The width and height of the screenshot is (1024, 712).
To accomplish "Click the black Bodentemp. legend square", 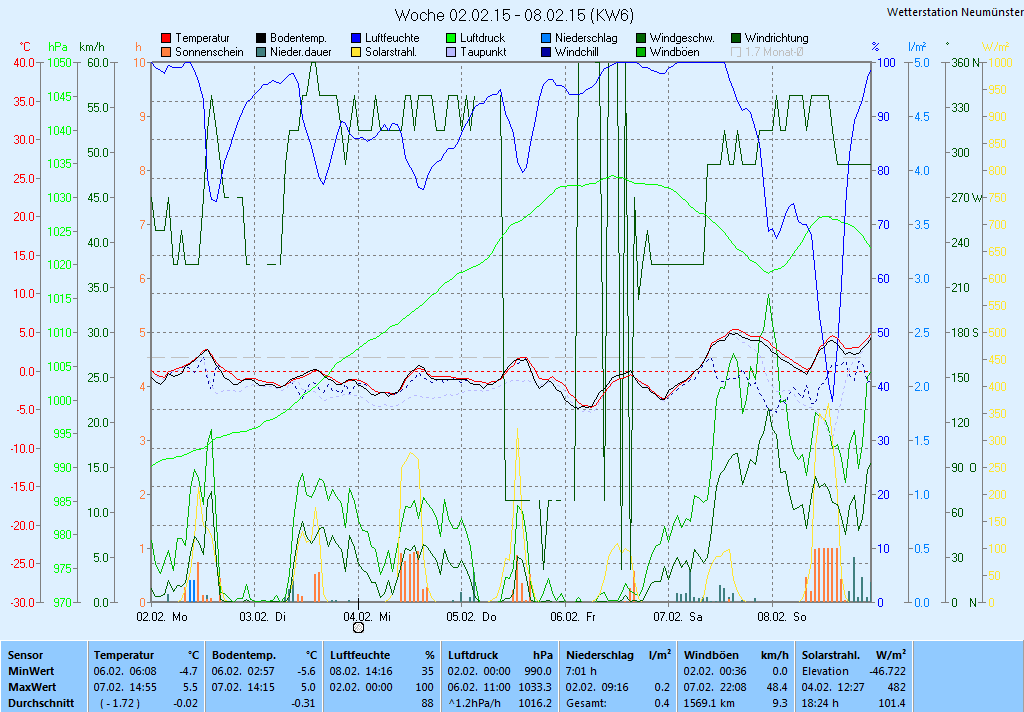I will point(261,38).
